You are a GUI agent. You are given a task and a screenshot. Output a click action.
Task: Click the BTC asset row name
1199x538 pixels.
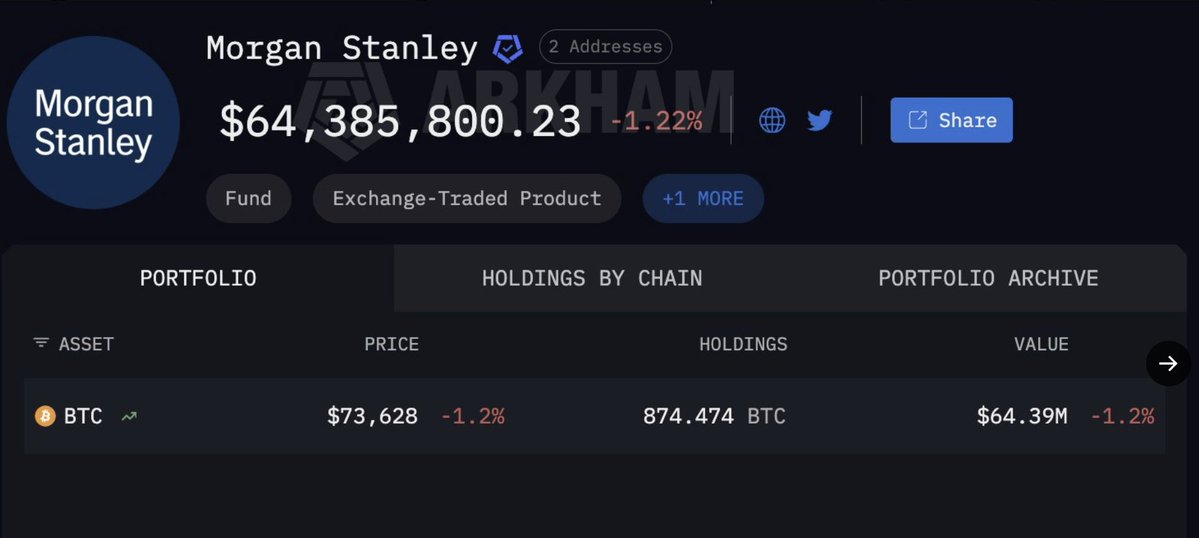click(x=83, y=416)
